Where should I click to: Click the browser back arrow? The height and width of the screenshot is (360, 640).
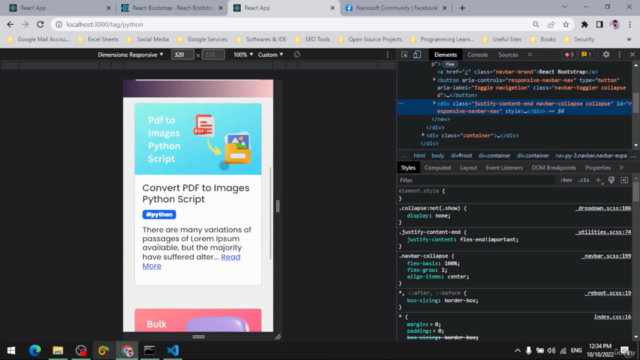pyautogui.click(x=10, y=24)
